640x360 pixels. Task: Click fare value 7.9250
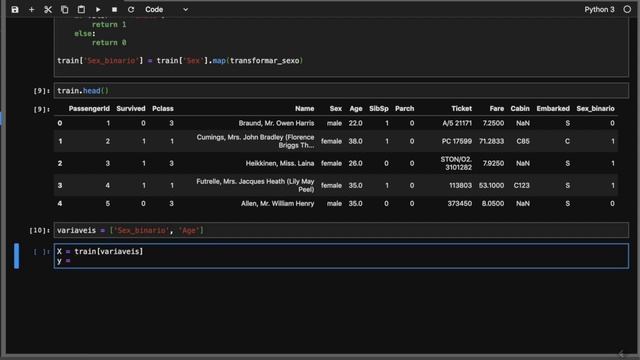coord(493,163)
